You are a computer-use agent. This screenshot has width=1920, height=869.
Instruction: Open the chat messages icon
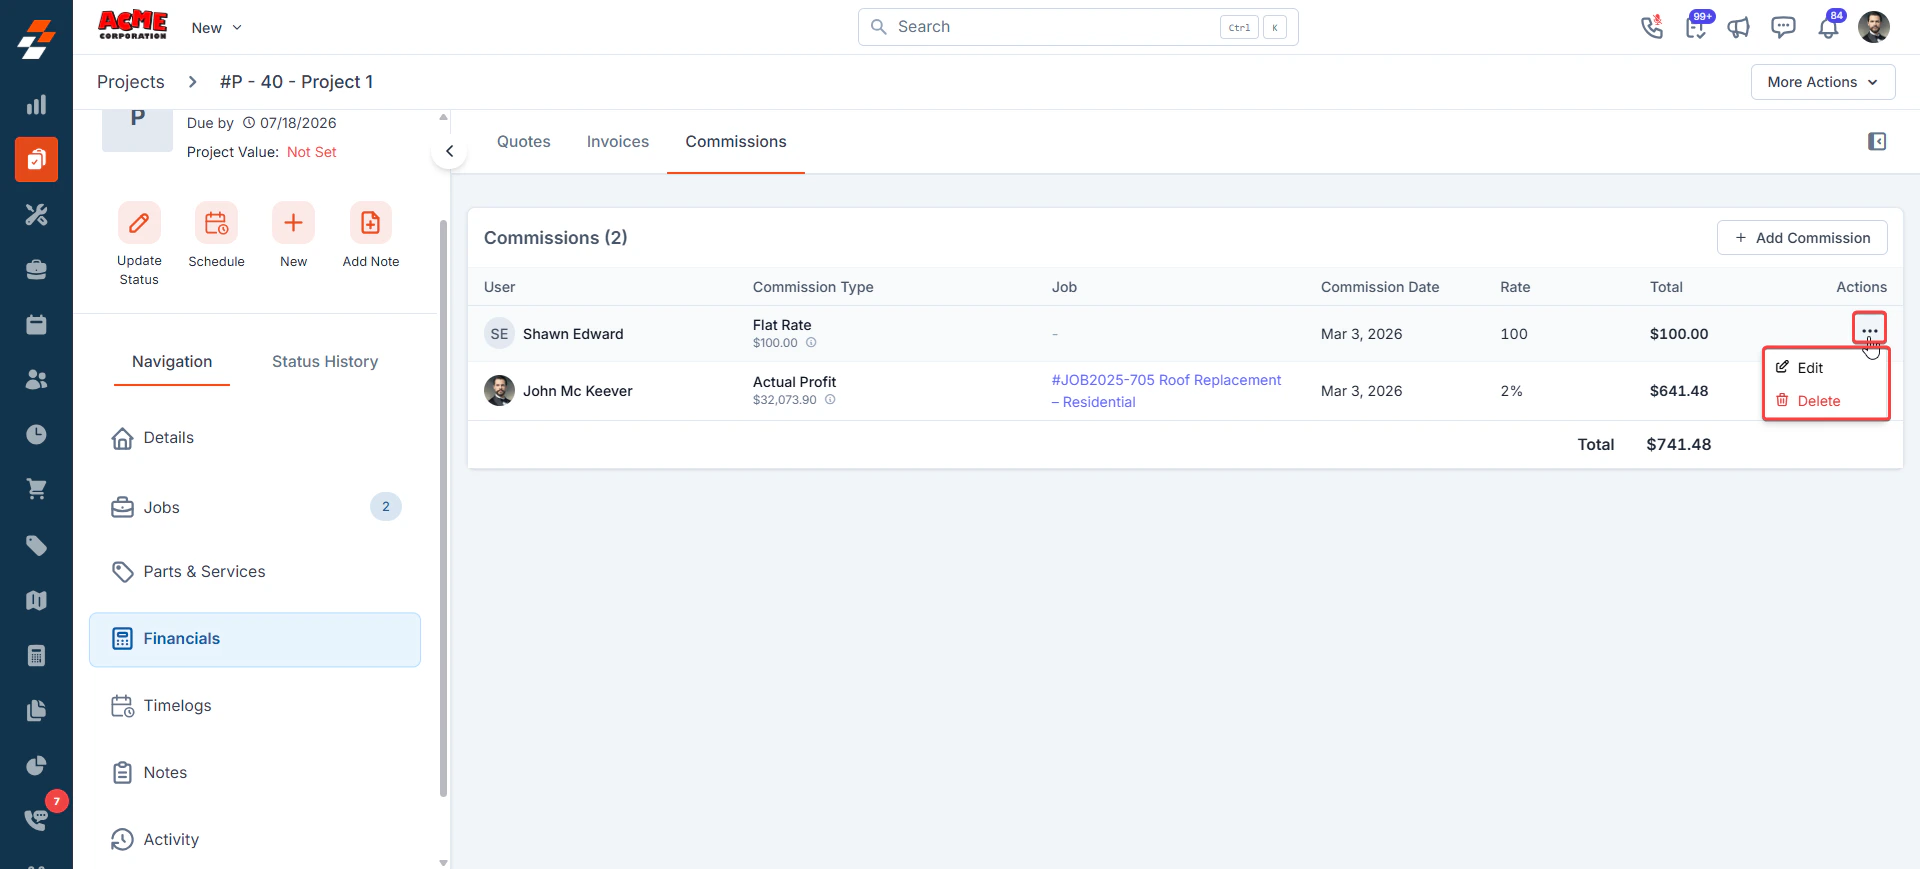1783,27
